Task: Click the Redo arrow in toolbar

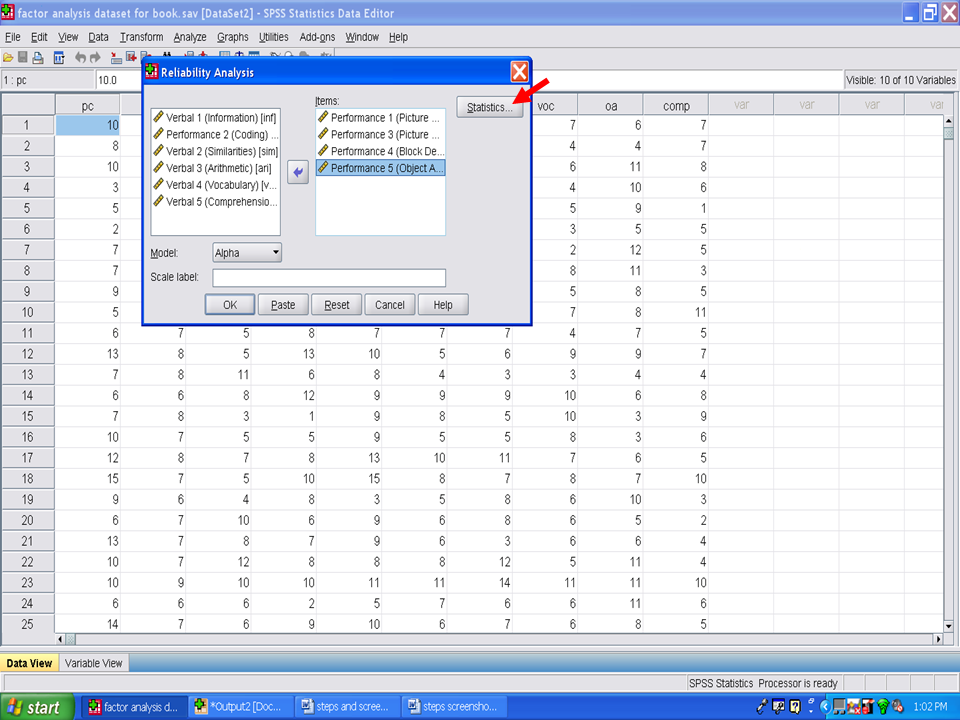Action: (x=95, y=58)
